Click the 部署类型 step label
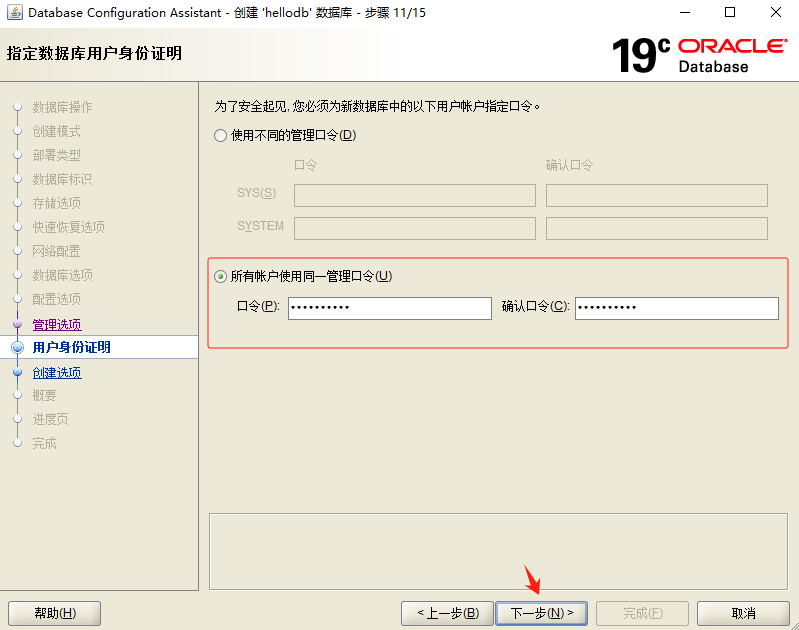 point(57,155)
